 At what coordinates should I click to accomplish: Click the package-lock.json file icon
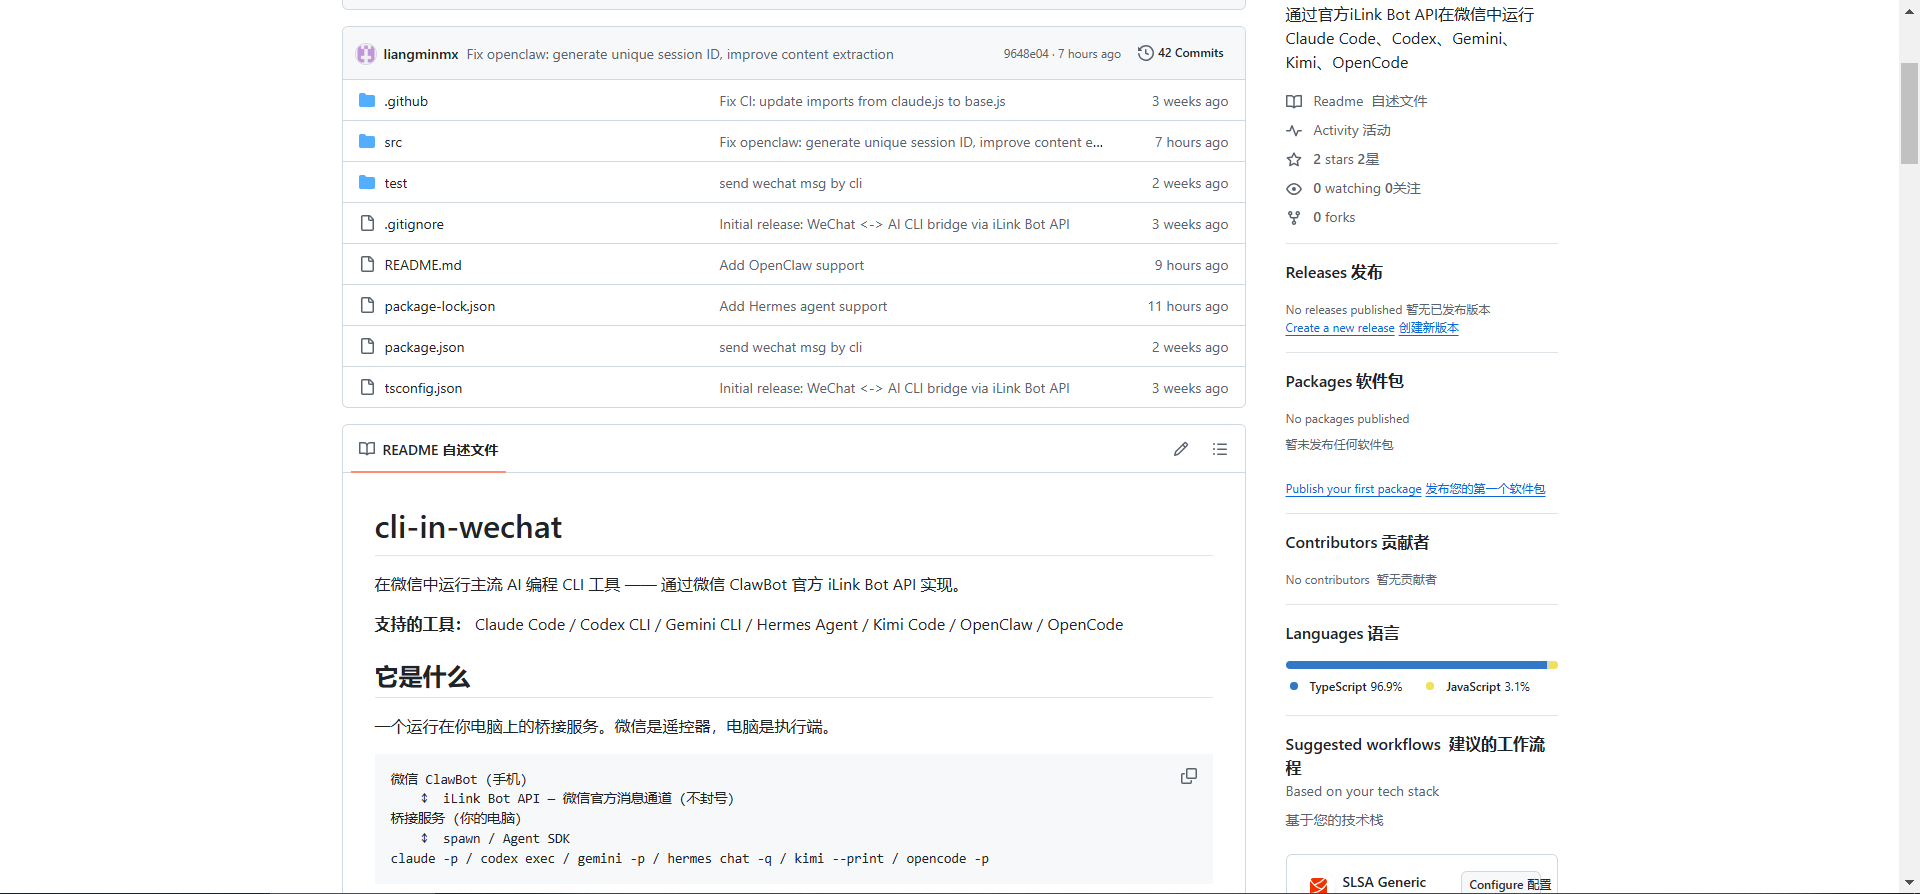click(367, 306)
